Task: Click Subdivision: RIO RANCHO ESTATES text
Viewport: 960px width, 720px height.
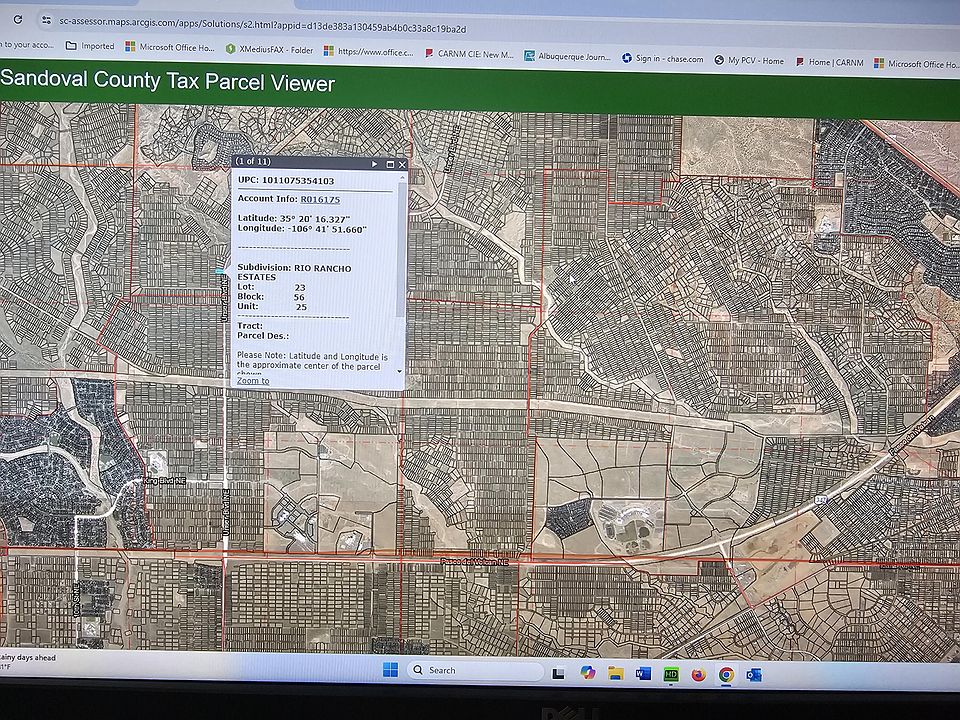Action: [294, 272]
